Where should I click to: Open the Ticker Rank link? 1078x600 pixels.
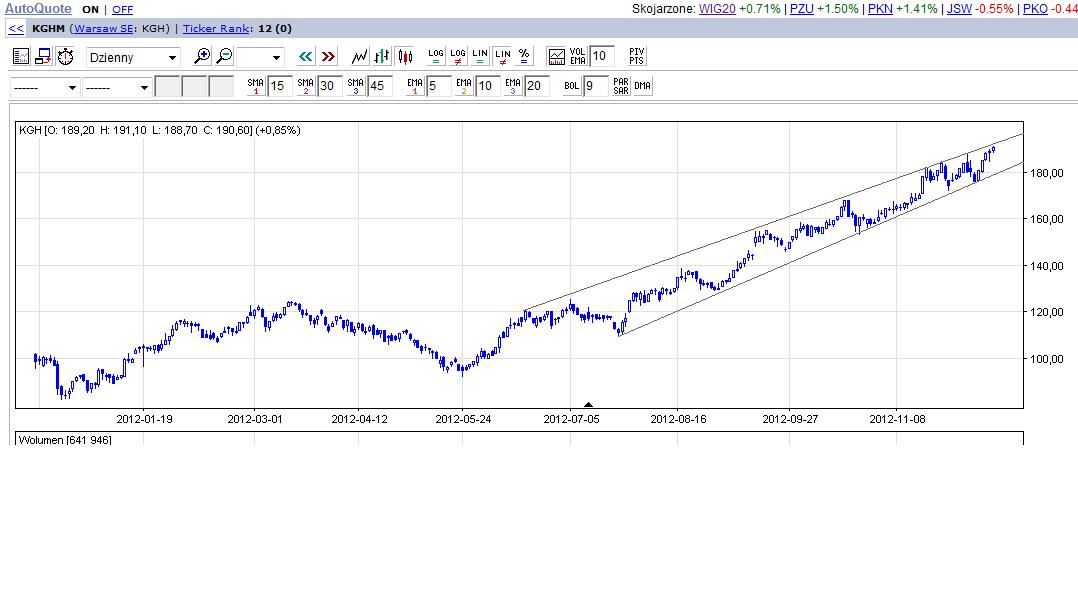[215, 29]
